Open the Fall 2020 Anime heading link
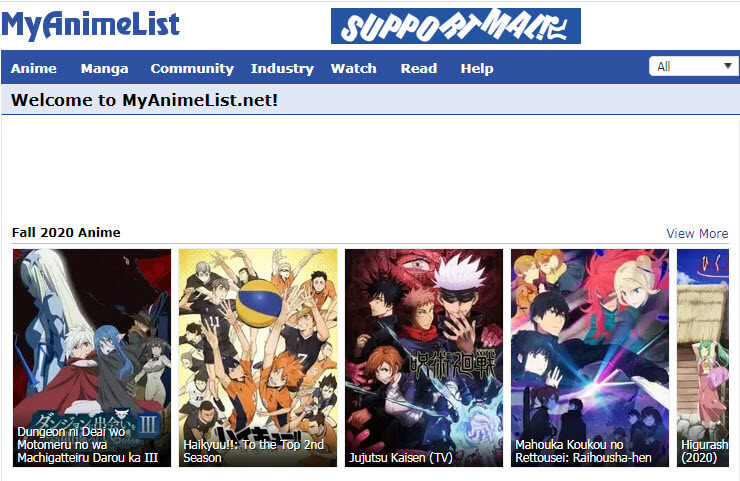 coord(66,232)
